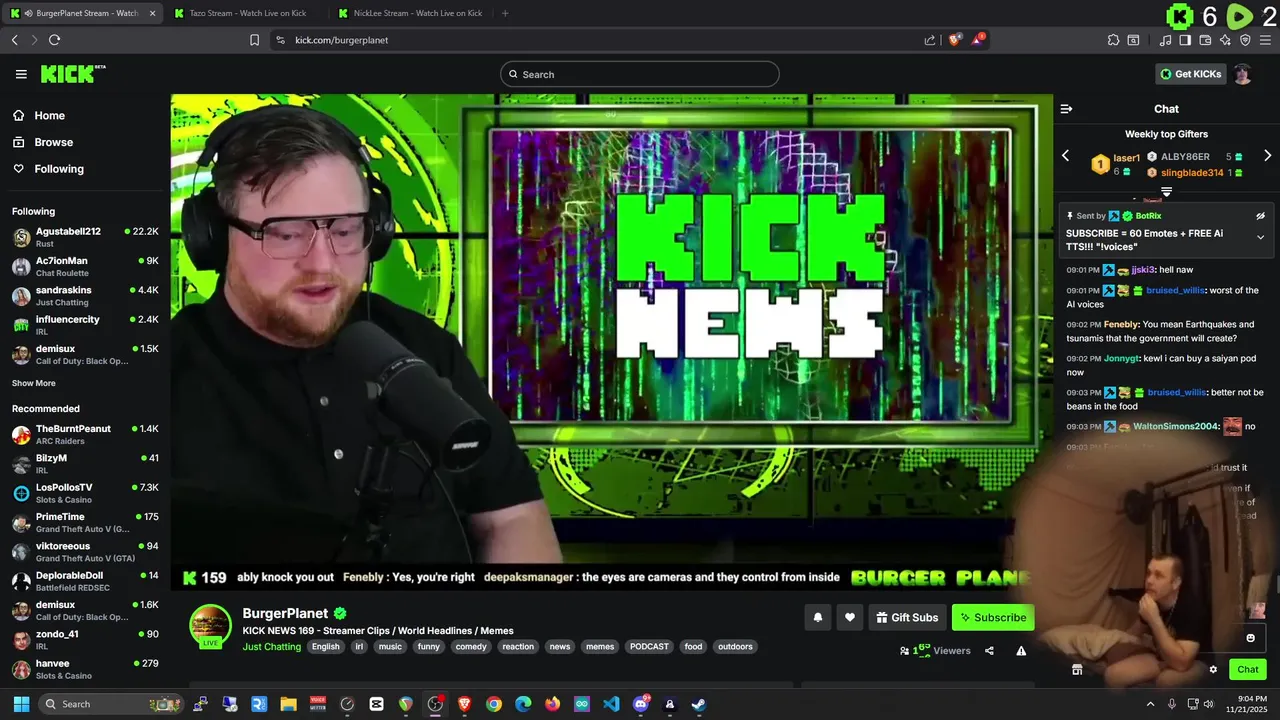
Task: Click the English language tag
Action: [x=325, y=647]
